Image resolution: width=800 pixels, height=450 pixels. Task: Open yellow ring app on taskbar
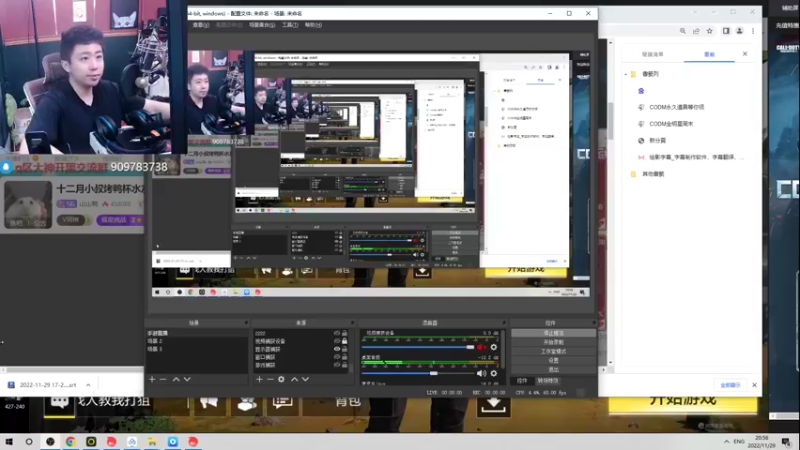(91, 442)
